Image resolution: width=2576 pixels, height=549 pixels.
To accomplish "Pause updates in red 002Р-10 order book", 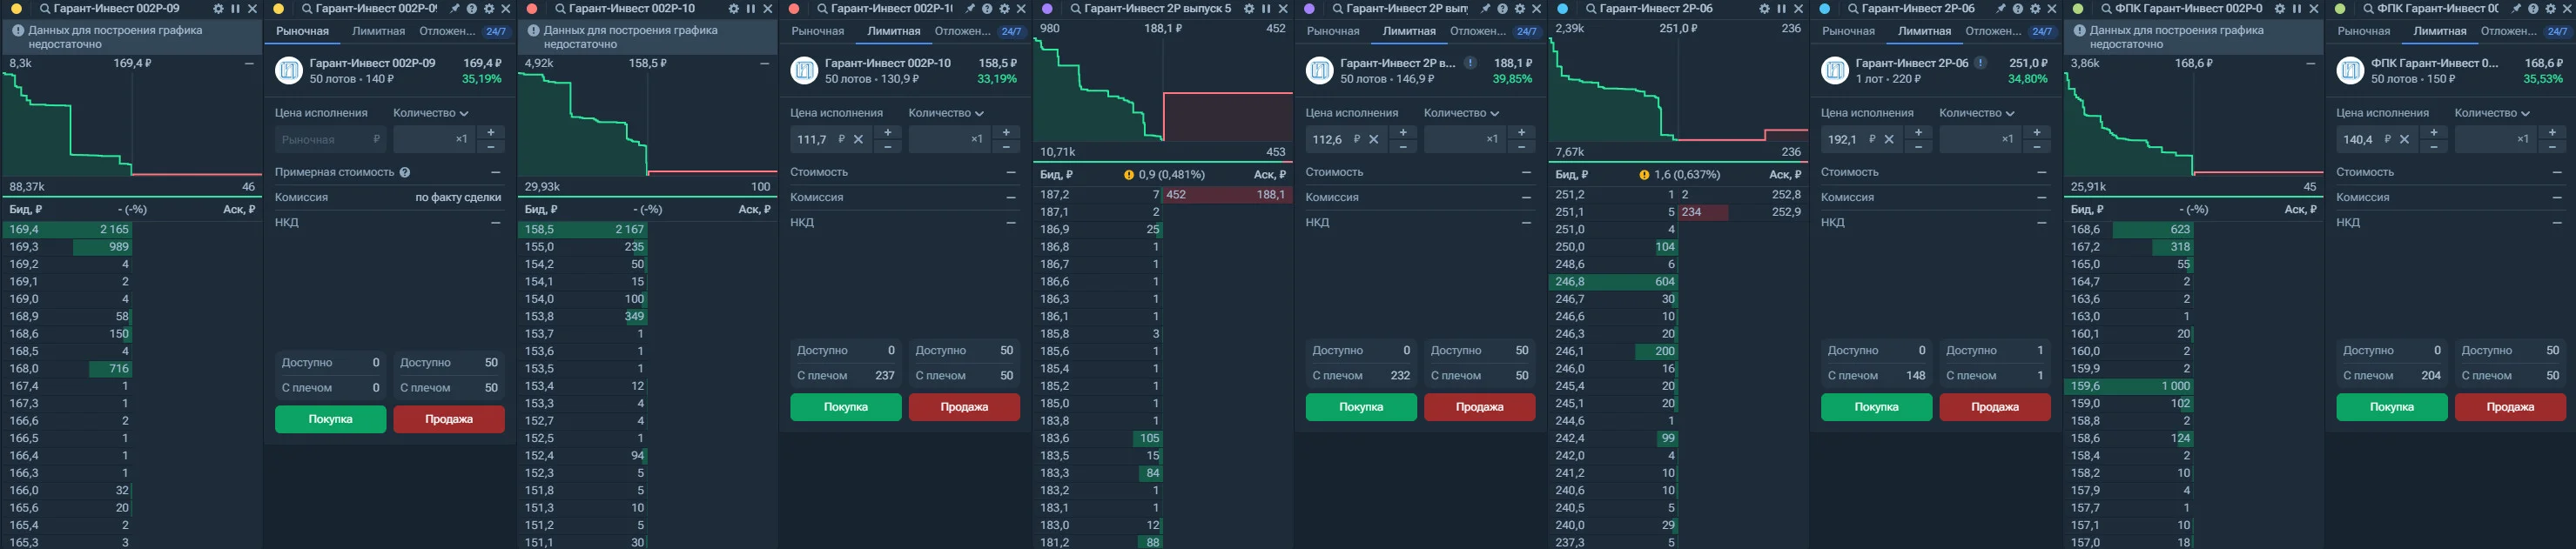I will (x=751, y=8).
